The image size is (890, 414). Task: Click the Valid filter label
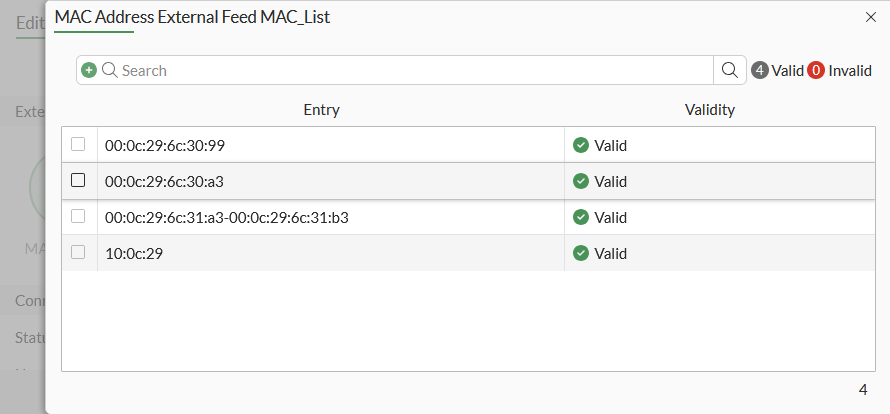coord(788,70)
